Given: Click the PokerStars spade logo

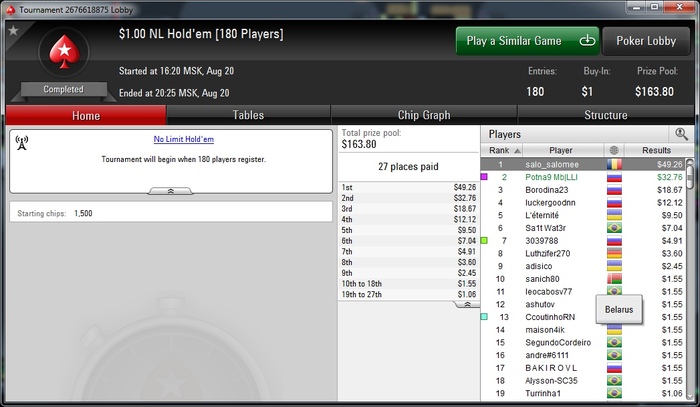Looking at the screenshot, I should (x=64, y=52).
